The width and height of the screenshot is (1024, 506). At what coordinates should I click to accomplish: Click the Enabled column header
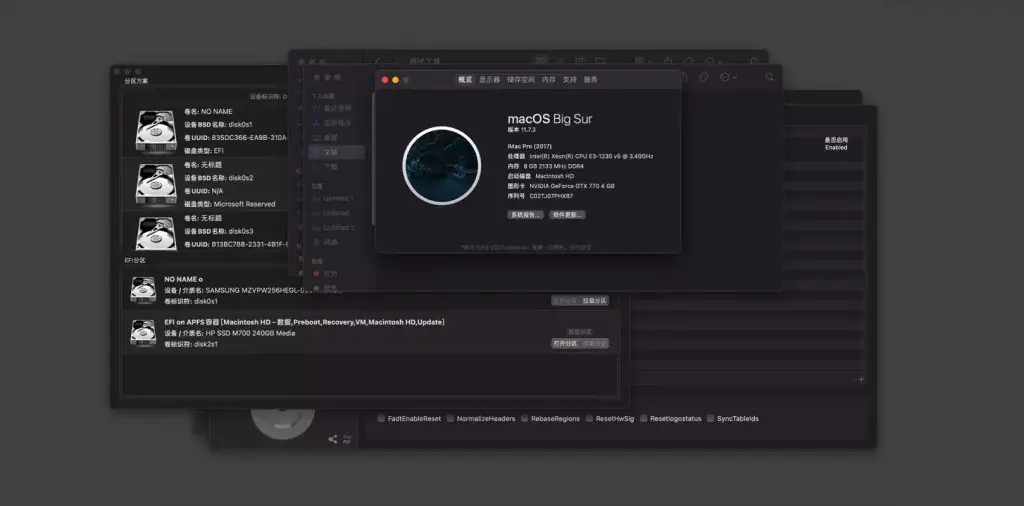[x=836, y=144]
